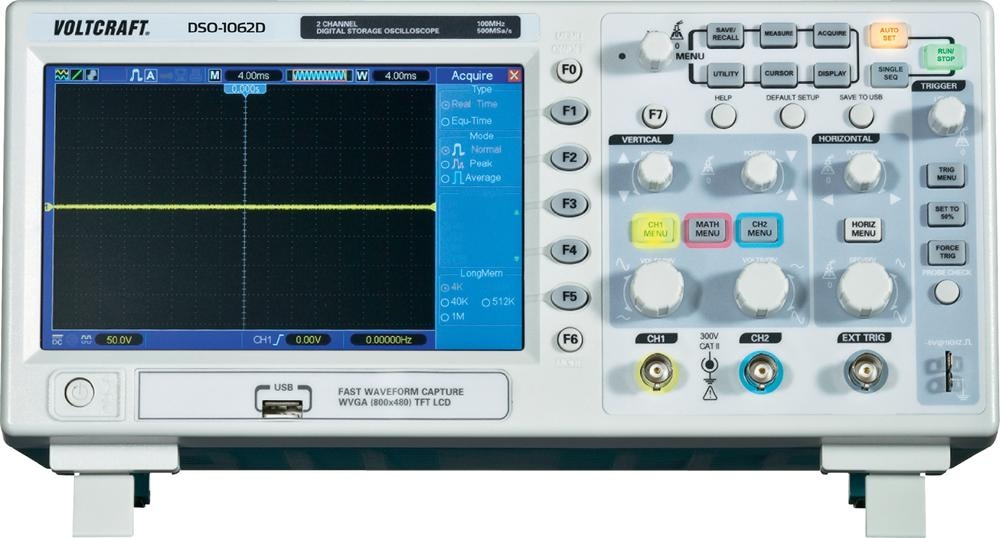This screenshot has height=538, width=1000.
Task: Open the CURSOR menu
Action: pos(778,75)
